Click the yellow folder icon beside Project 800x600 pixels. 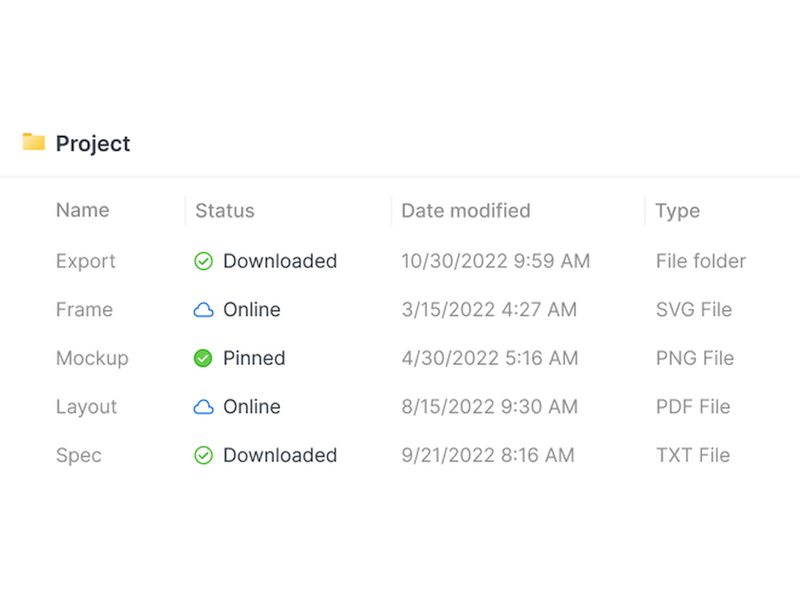coord(34,143)
